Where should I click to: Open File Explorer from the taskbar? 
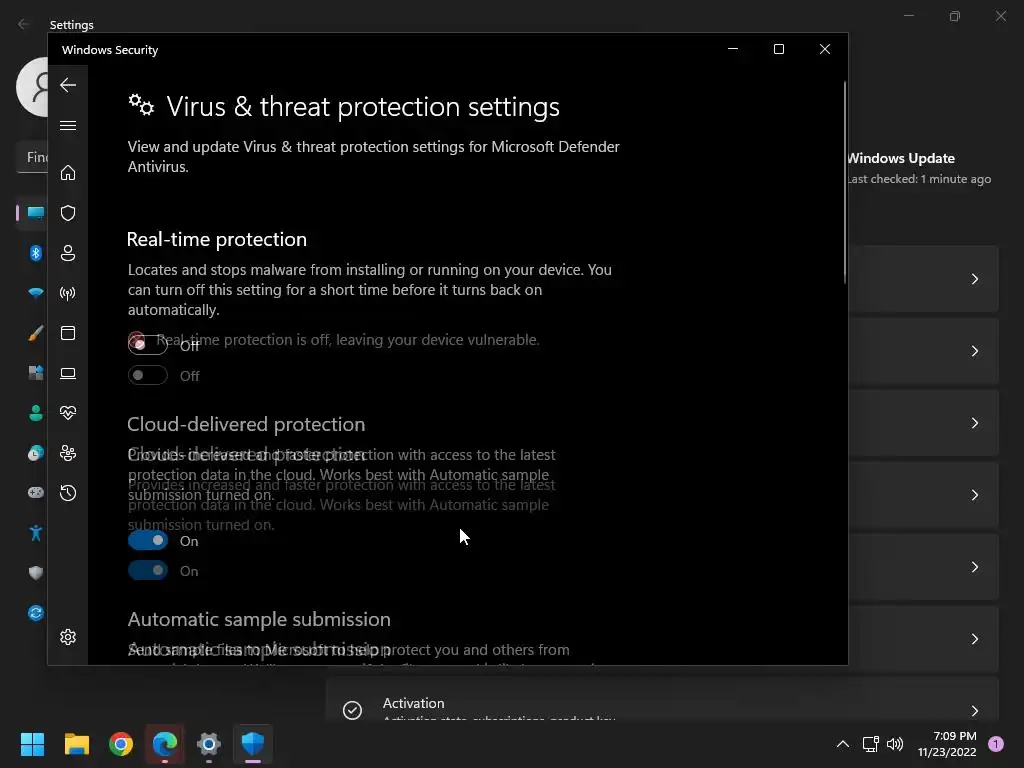(76, 744)
